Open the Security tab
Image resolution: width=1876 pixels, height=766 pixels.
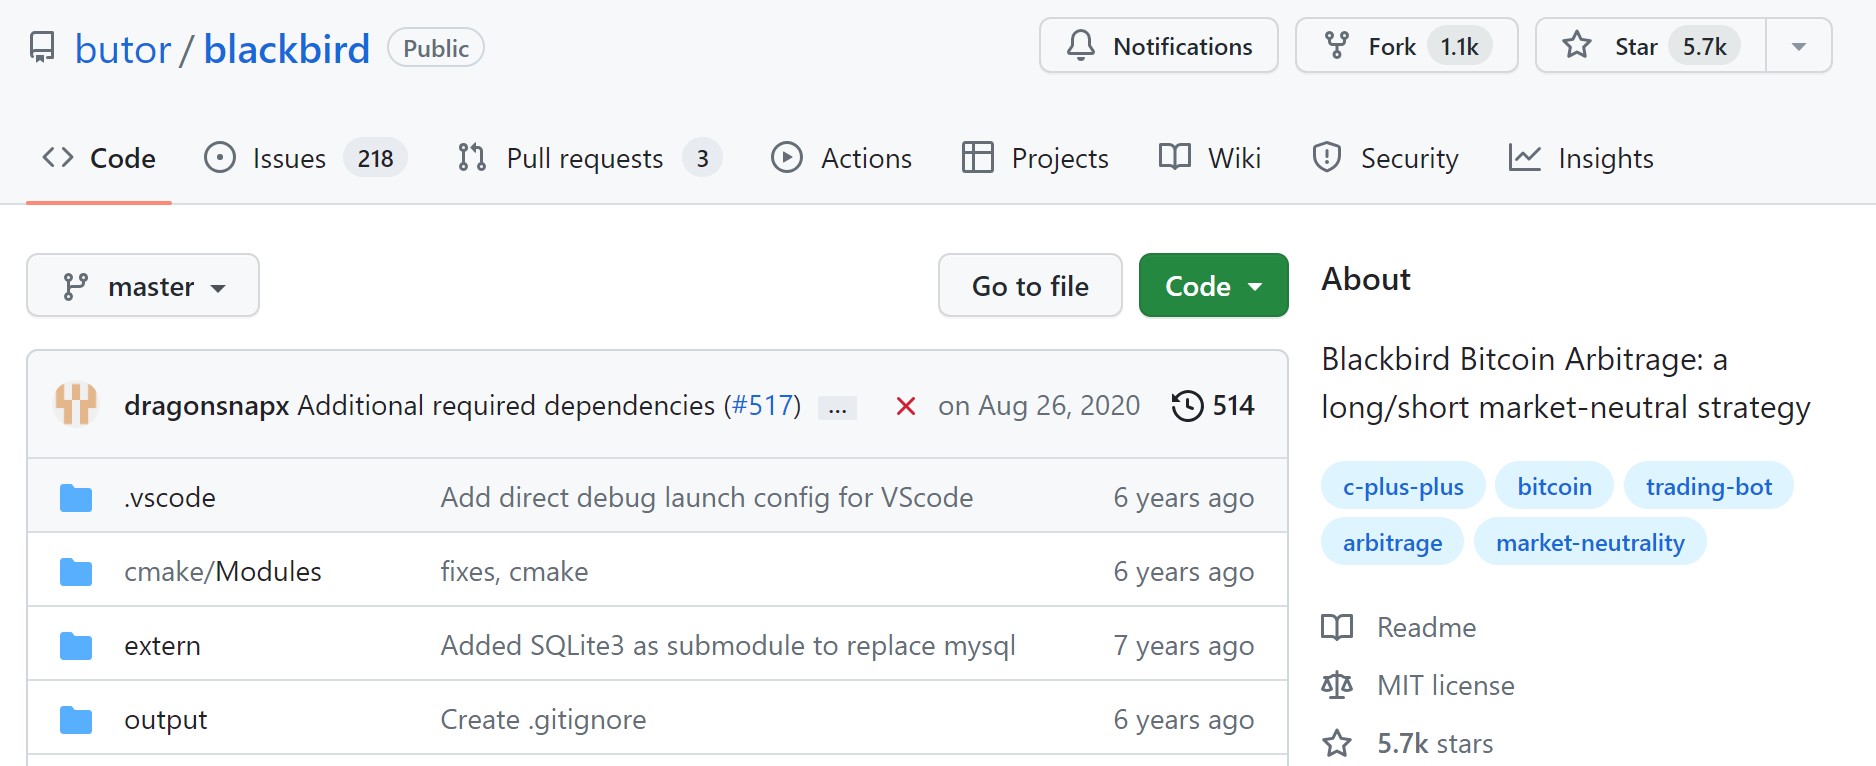coord(1385,158)
